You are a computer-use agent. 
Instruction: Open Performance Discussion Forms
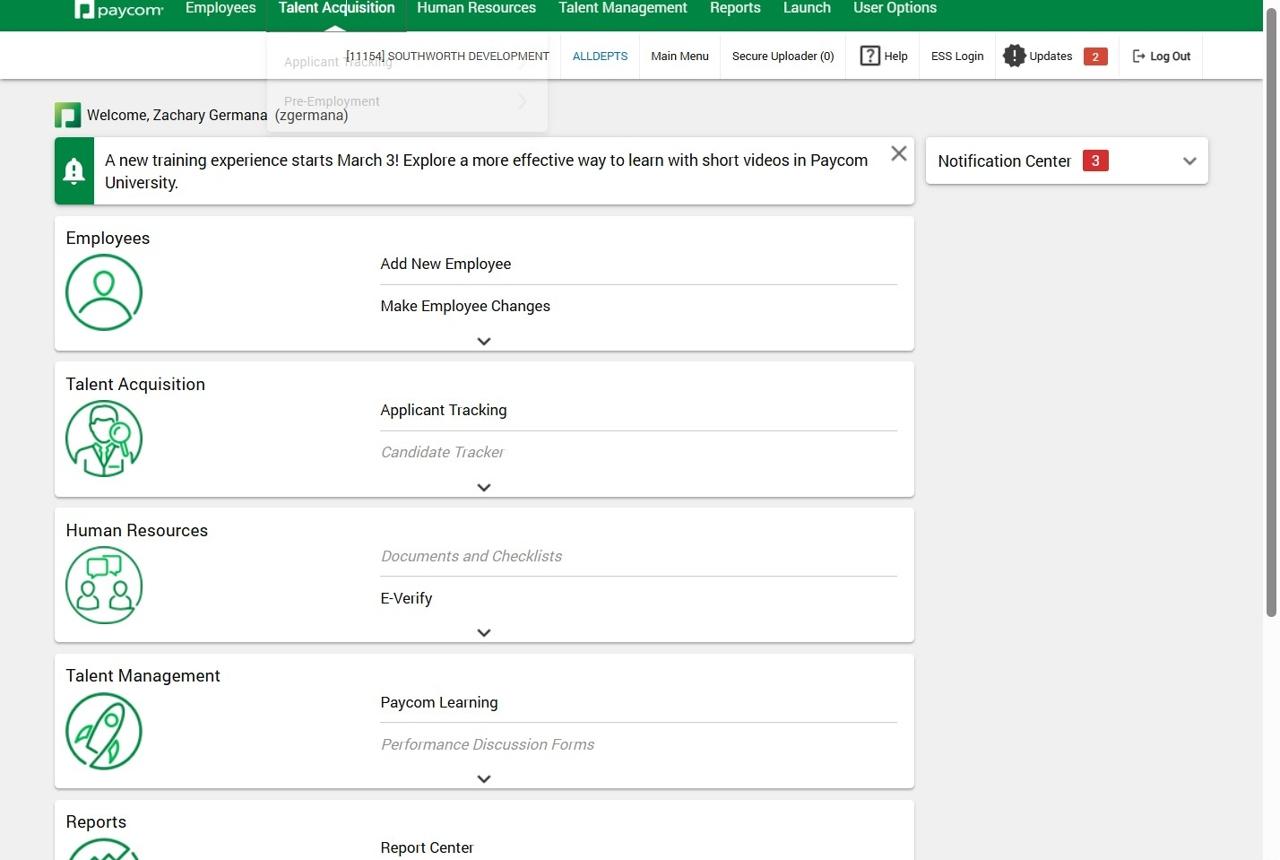click(487, 744)
